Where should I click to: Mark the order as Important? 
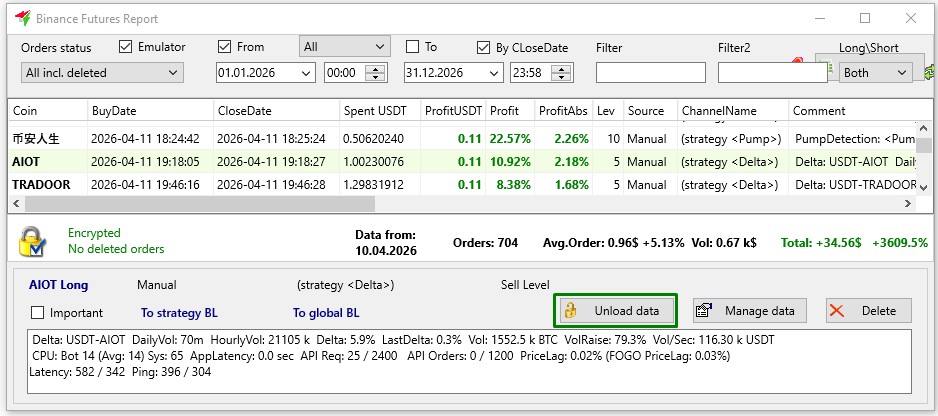39,312
